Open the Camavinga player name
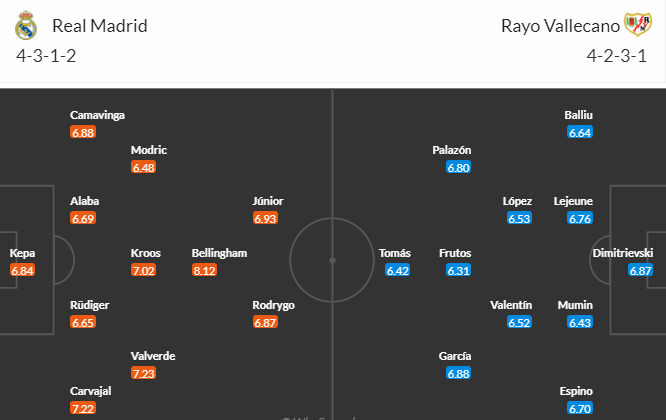The width and height of the screenshot is (666, 420). (97, 115)
